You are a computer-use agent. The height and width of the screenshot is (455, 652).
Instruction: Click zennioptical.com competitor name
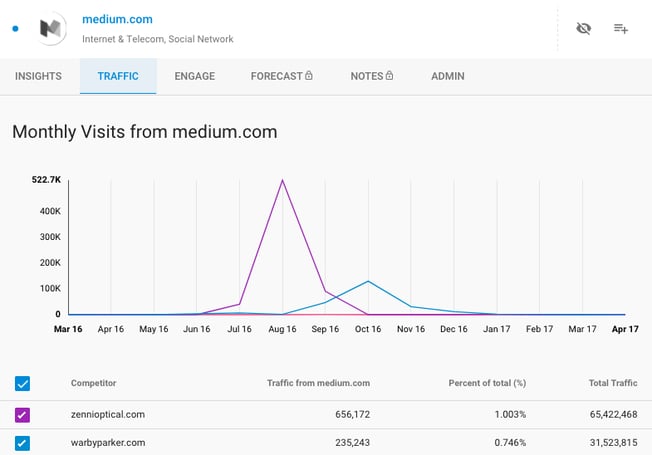(108, 414)
